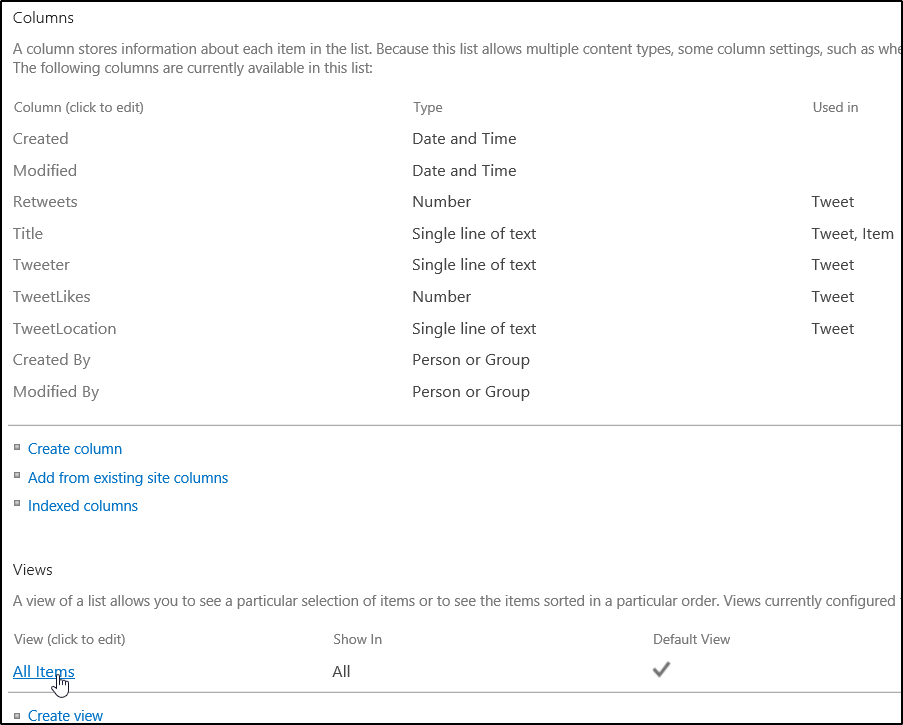Click the Create view link
This screenshot has width=903, height=725.
[x=65, y=716]
